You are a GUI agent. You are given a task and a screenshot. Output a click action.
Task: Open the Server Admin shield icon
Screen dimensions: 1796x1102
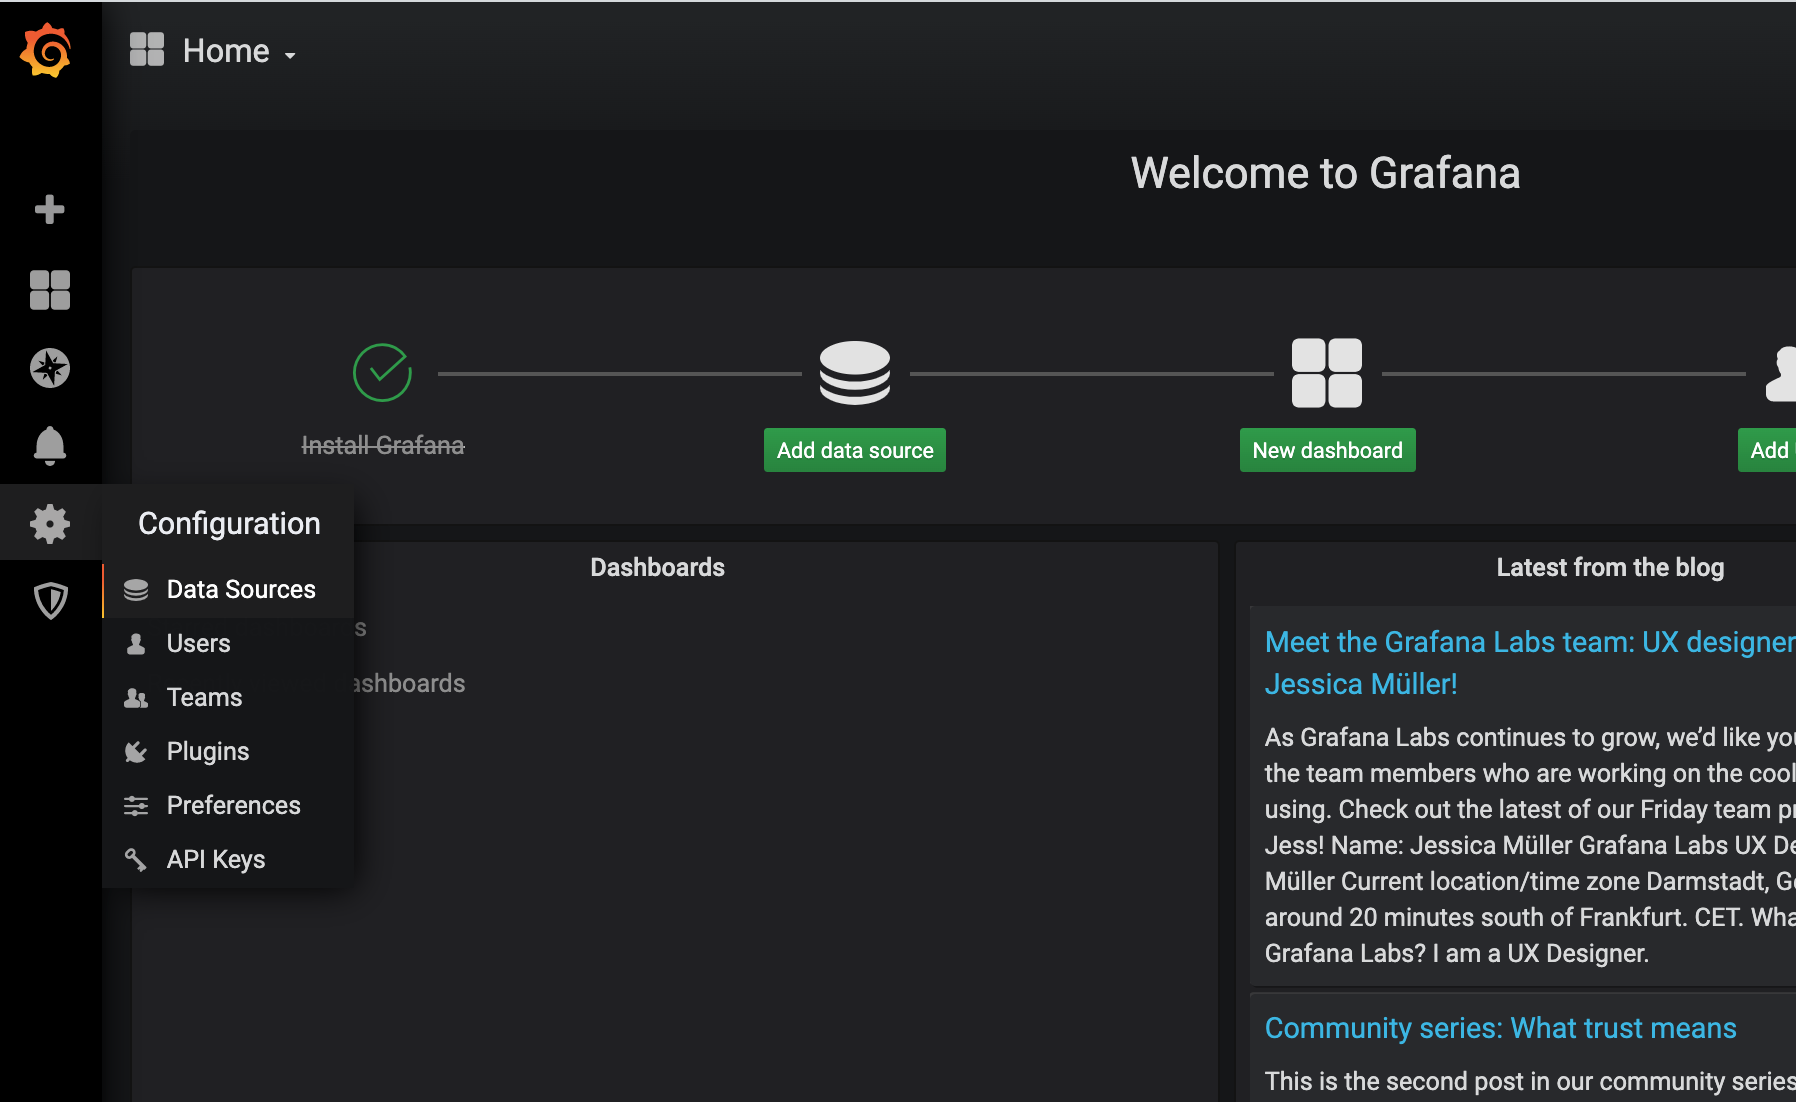tap(50, 601)
